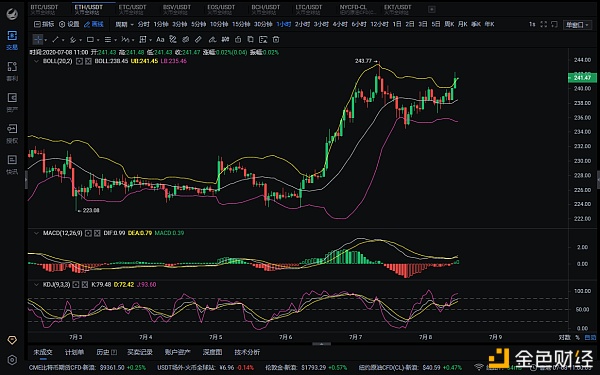Click the 241.47 current price label
The width and height of the screenshot is (600, 375).
tap(582, 78)
